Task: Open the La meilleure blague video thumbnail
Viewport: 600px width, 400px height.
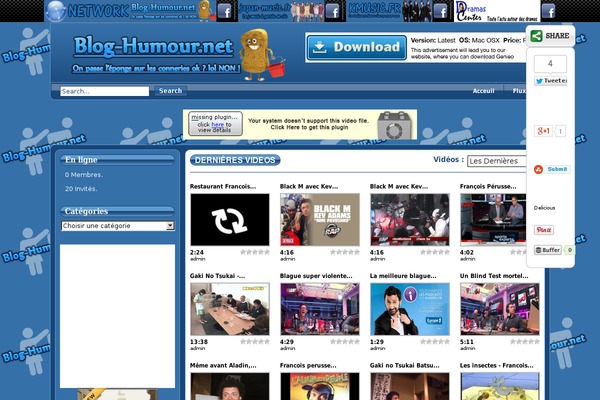Action: click(x=410, y=309)
